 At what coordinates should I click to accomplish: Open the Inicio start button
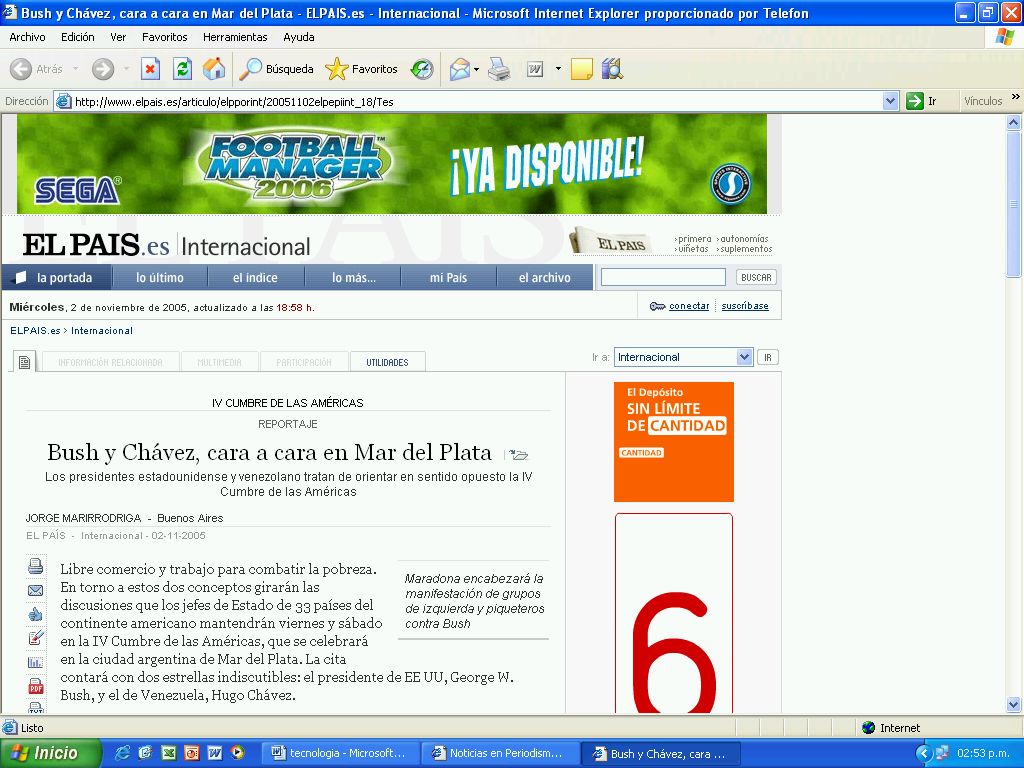51,753
